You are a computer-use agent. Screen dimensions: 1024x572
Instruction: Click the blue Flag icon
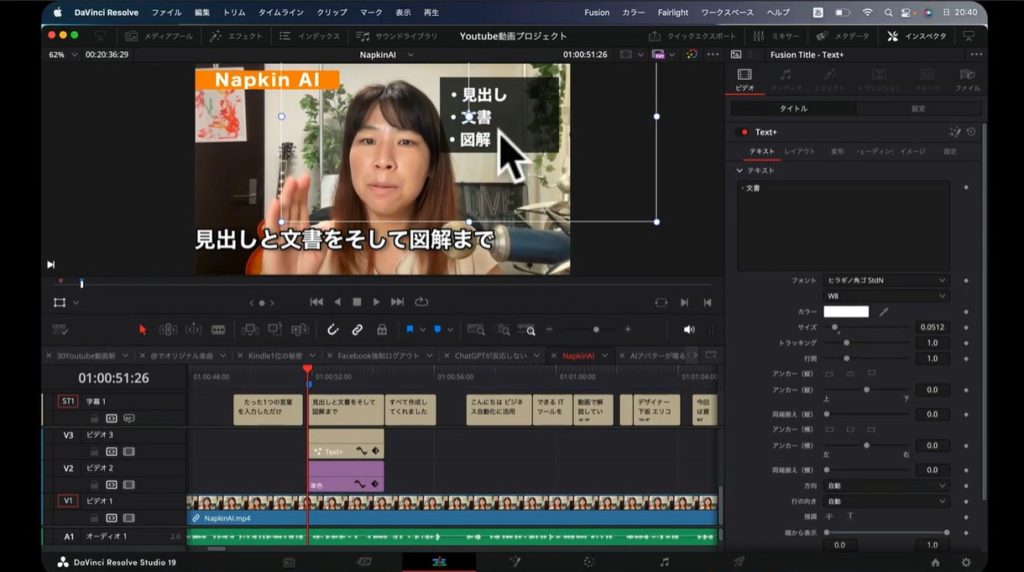410,329
